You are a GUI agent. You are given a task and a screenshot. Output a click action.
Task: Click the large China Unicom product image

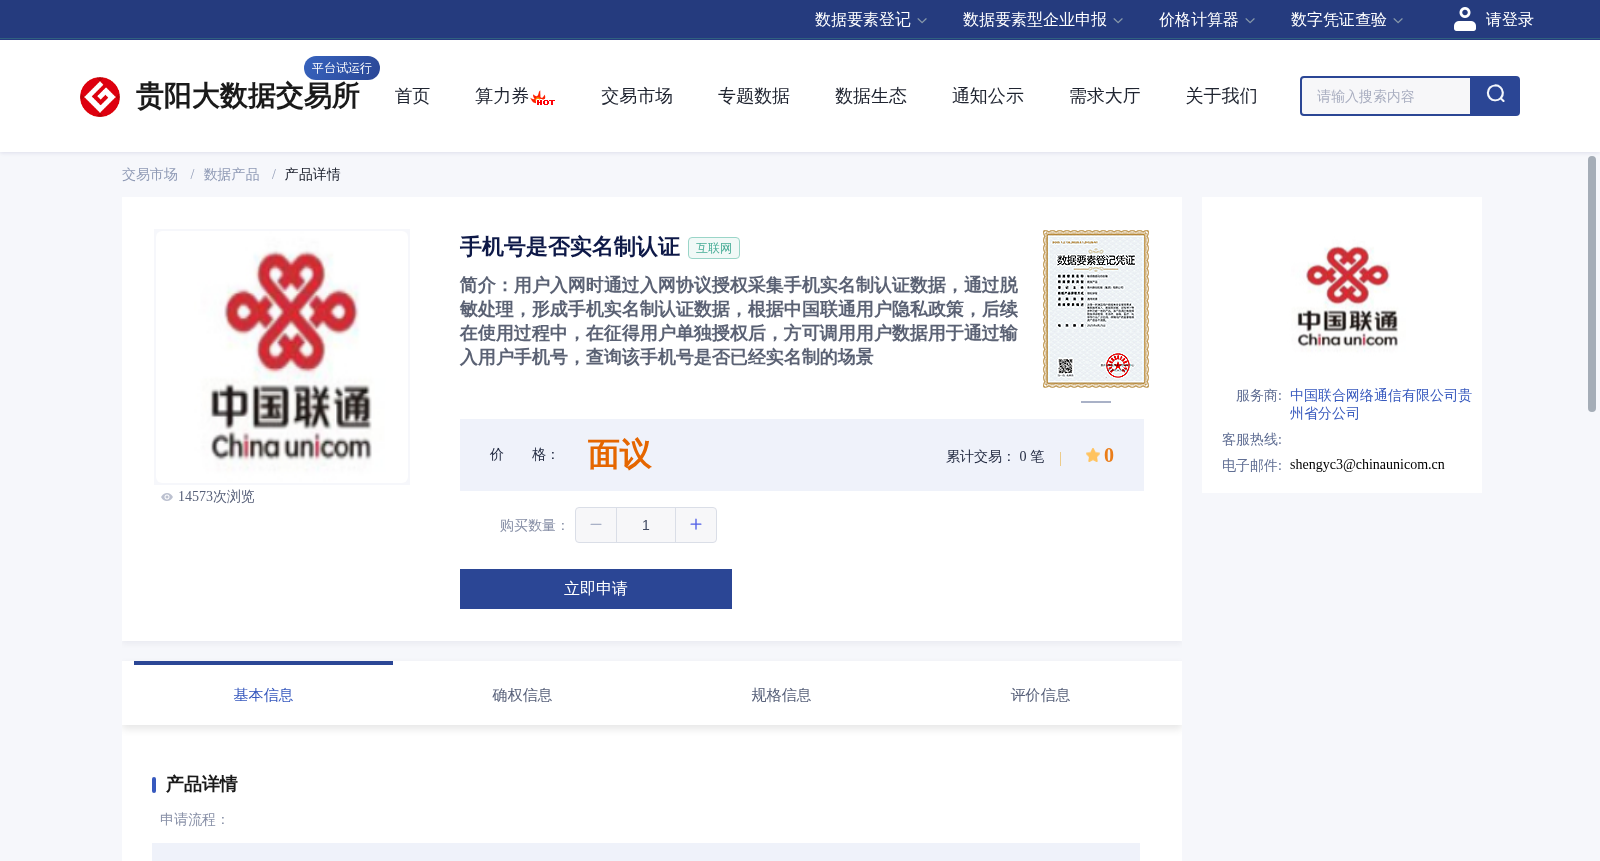coord(282,357)
